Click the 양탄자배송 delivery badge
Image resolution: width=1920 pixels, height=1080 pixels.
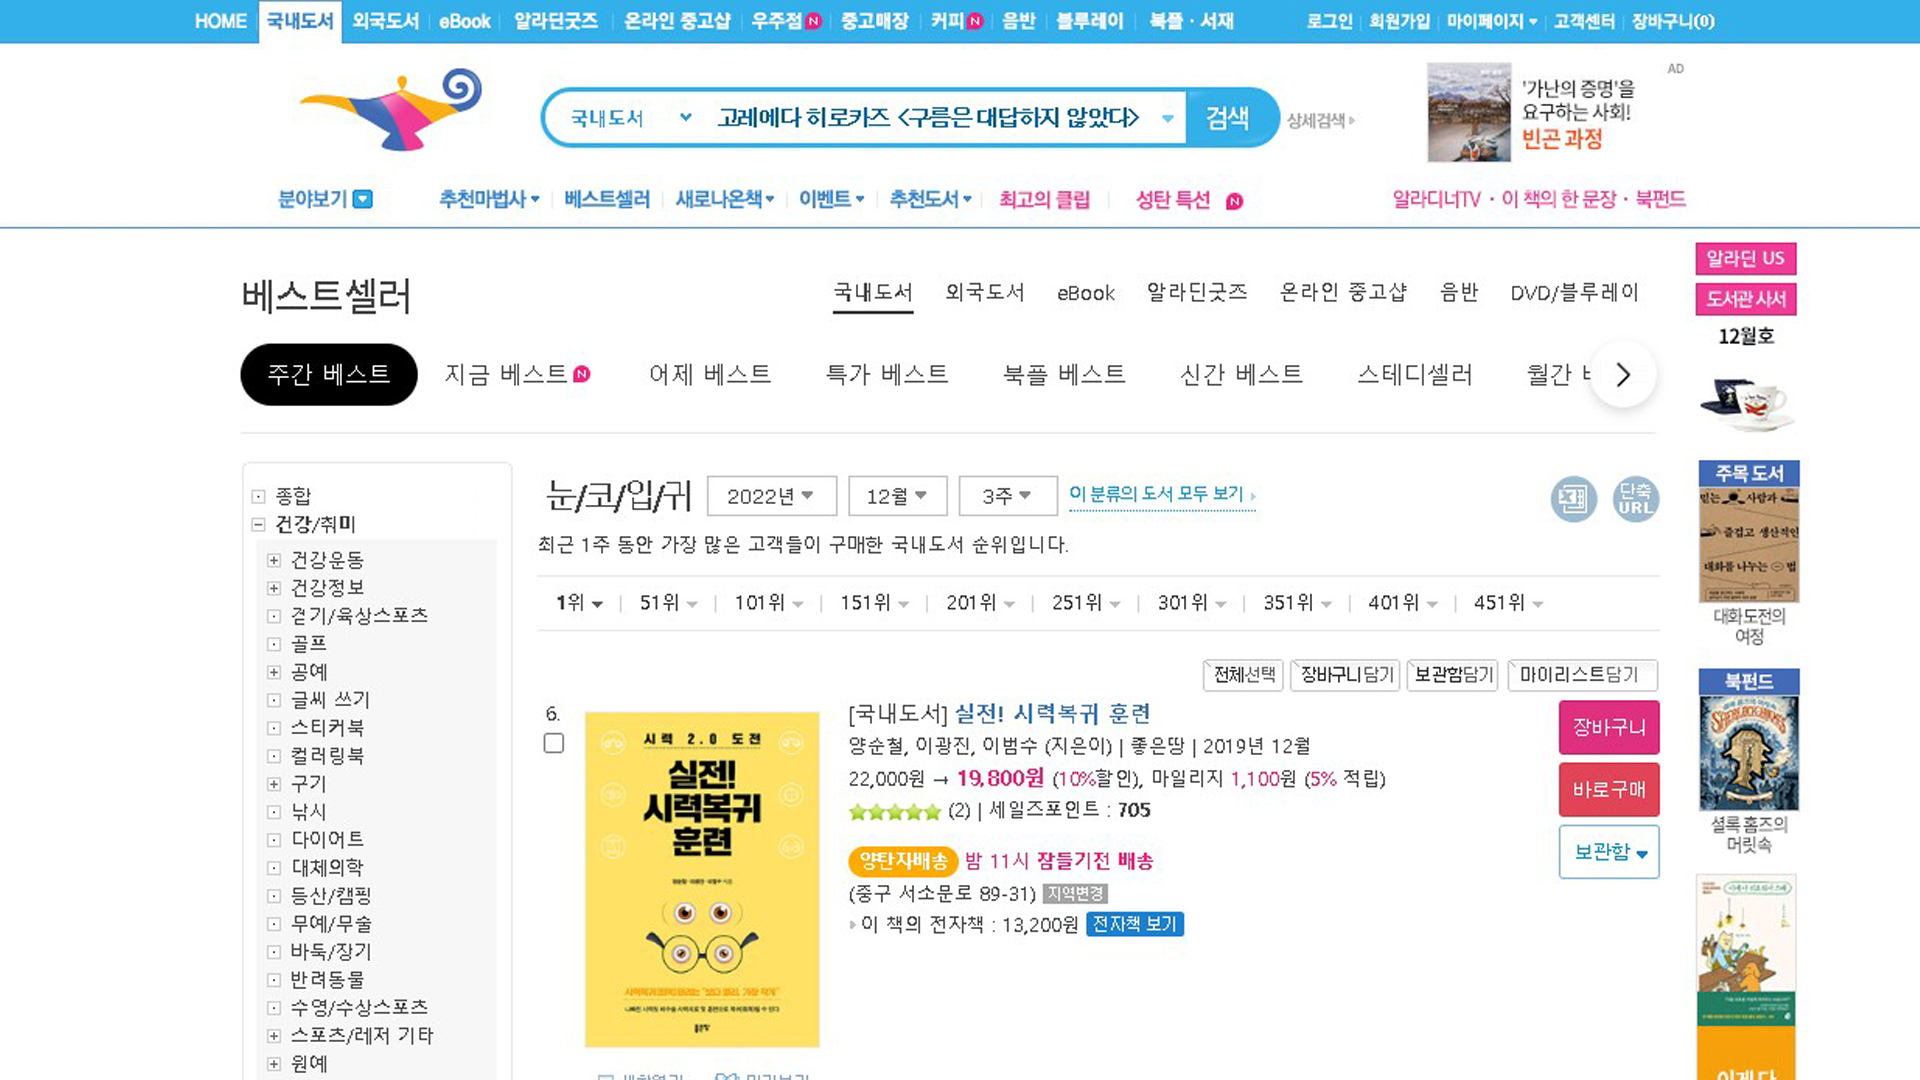(903, 861)
